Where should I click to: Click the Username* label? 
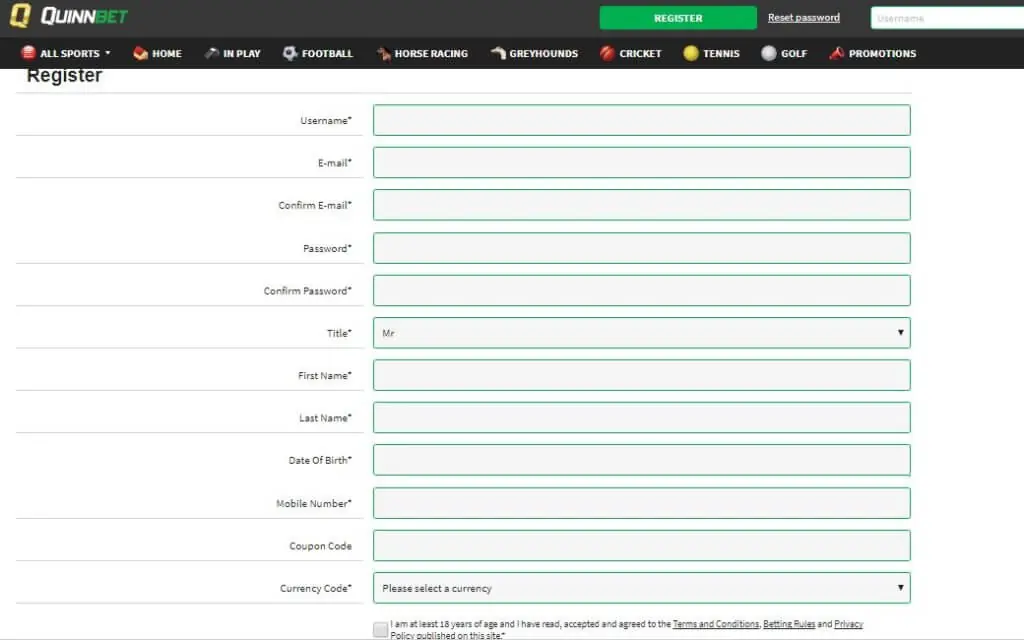click(x=326, y=120)
